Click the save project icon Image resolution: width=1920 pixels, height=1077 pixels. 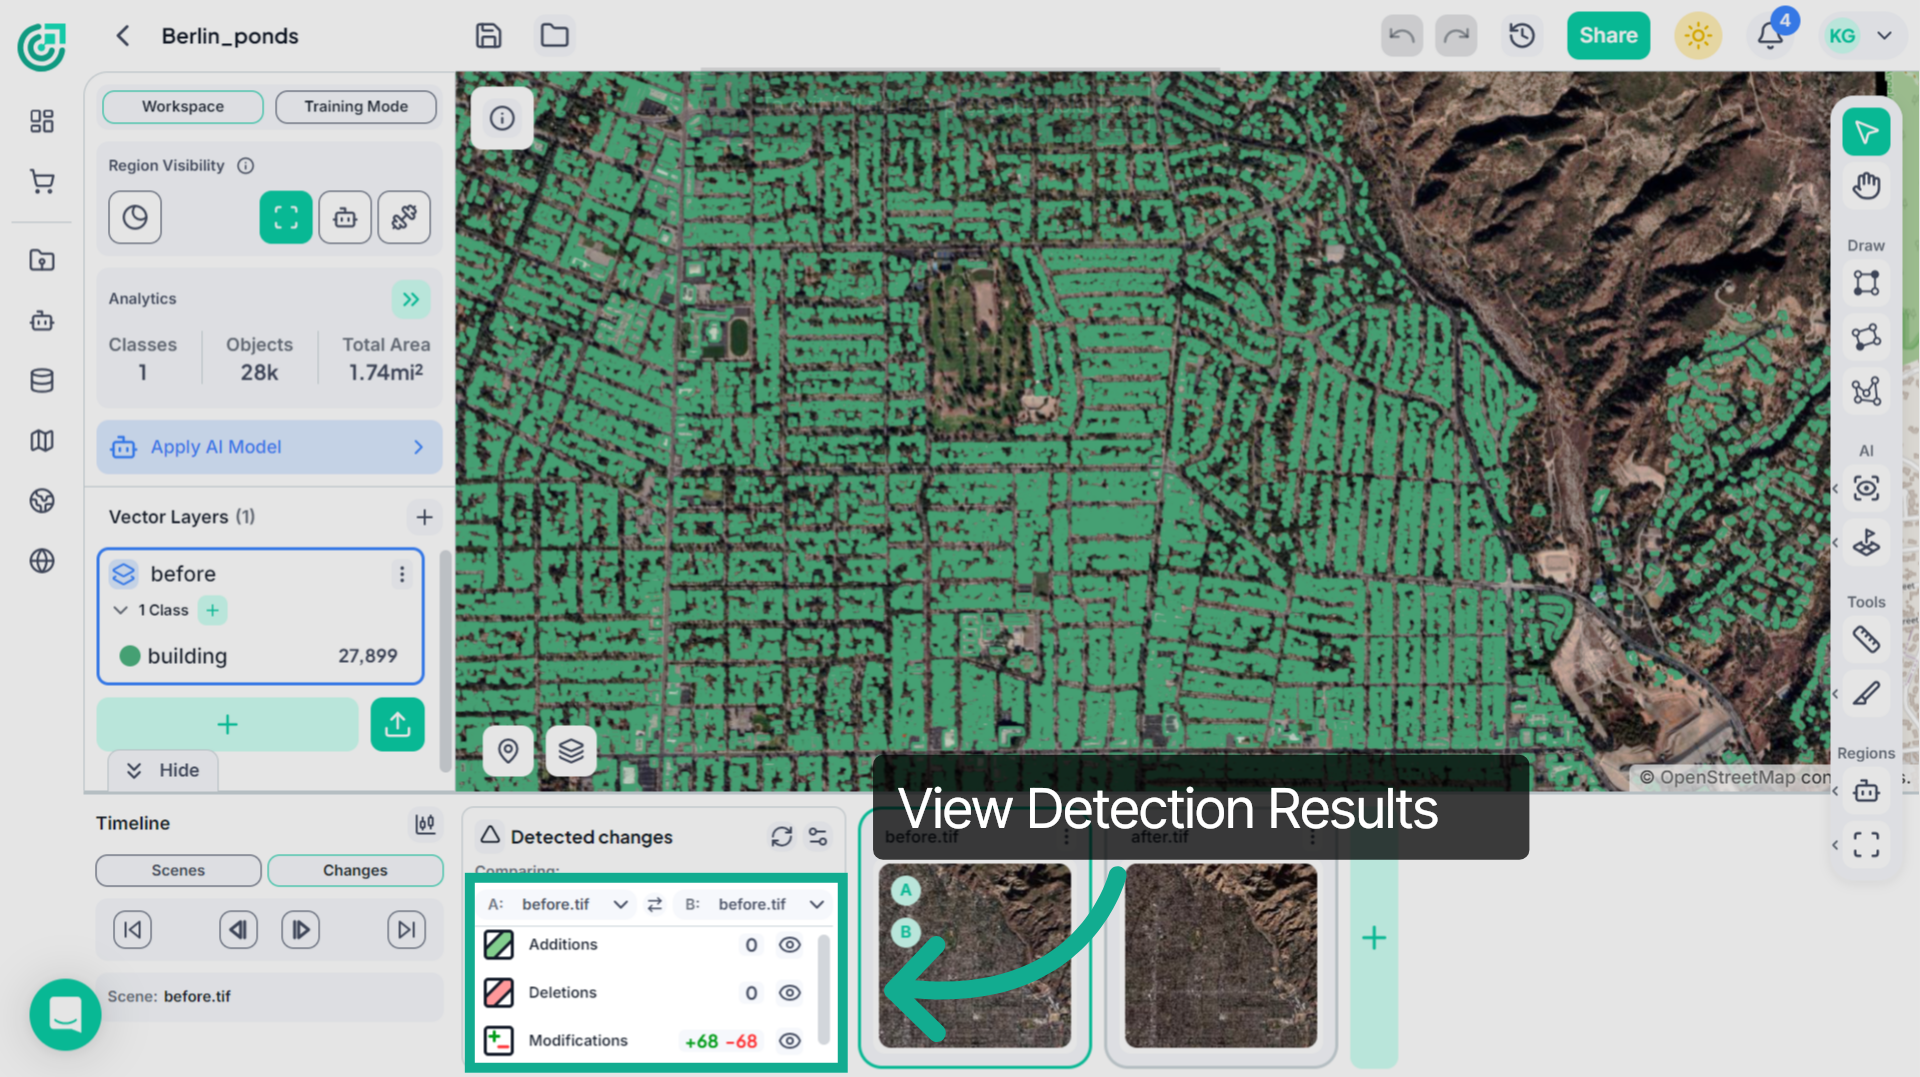[x=488, y=36]
